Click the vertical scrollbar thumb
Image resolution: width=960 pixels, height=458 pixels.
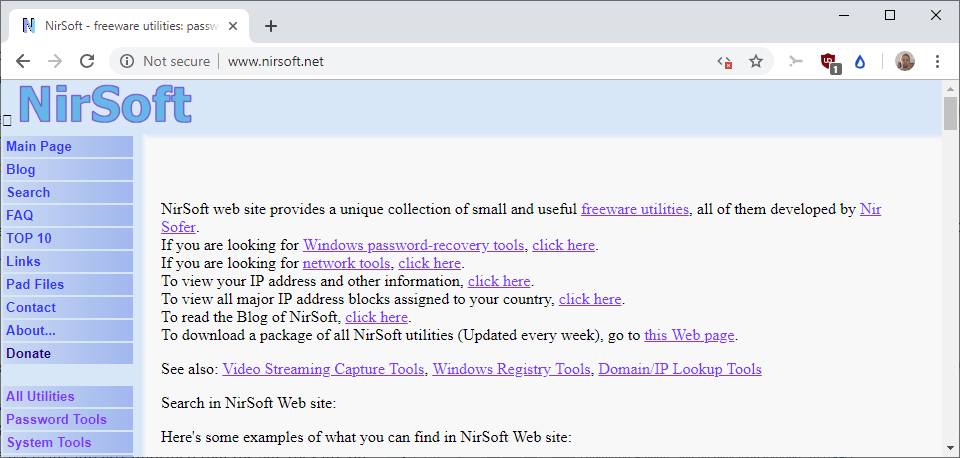point(950,114)
